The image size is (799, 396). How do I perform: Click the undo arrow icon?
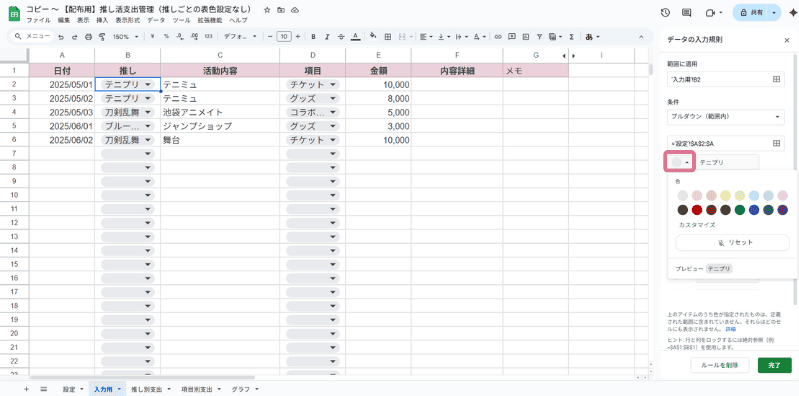pos(61,37)
